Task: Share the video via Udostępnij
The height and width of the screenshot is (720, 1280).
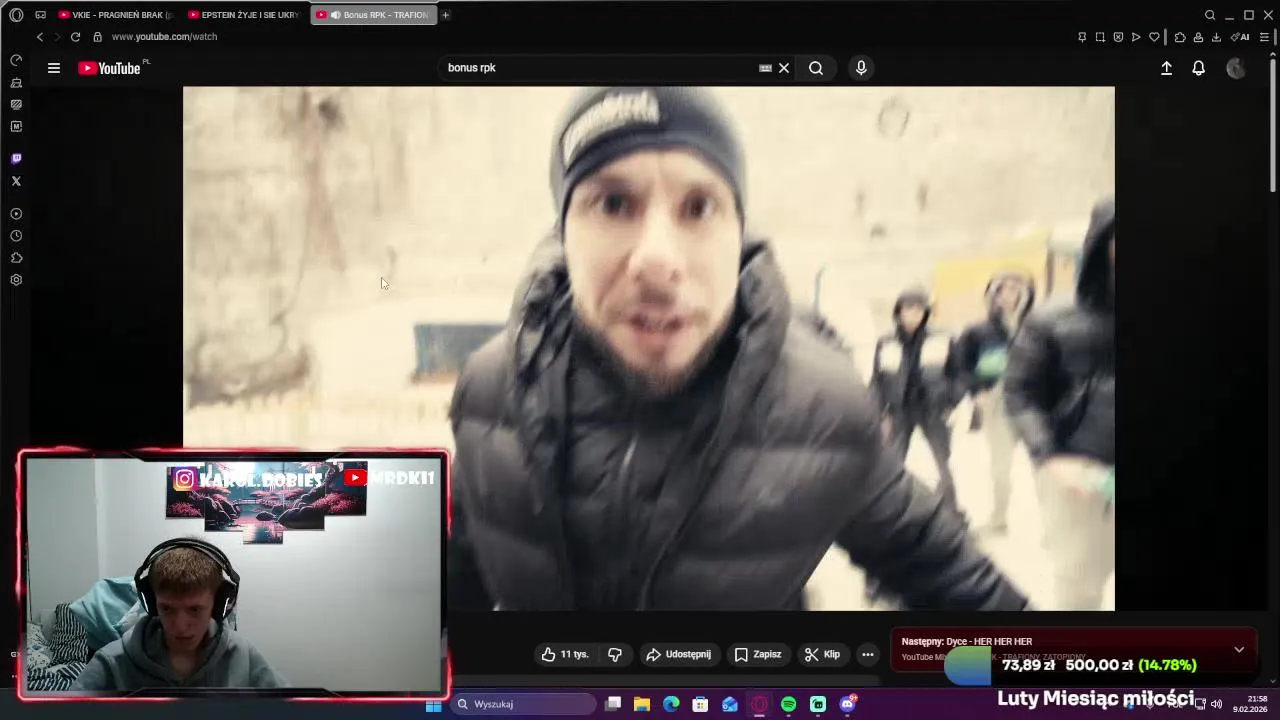Action: (x=678, y=654)
